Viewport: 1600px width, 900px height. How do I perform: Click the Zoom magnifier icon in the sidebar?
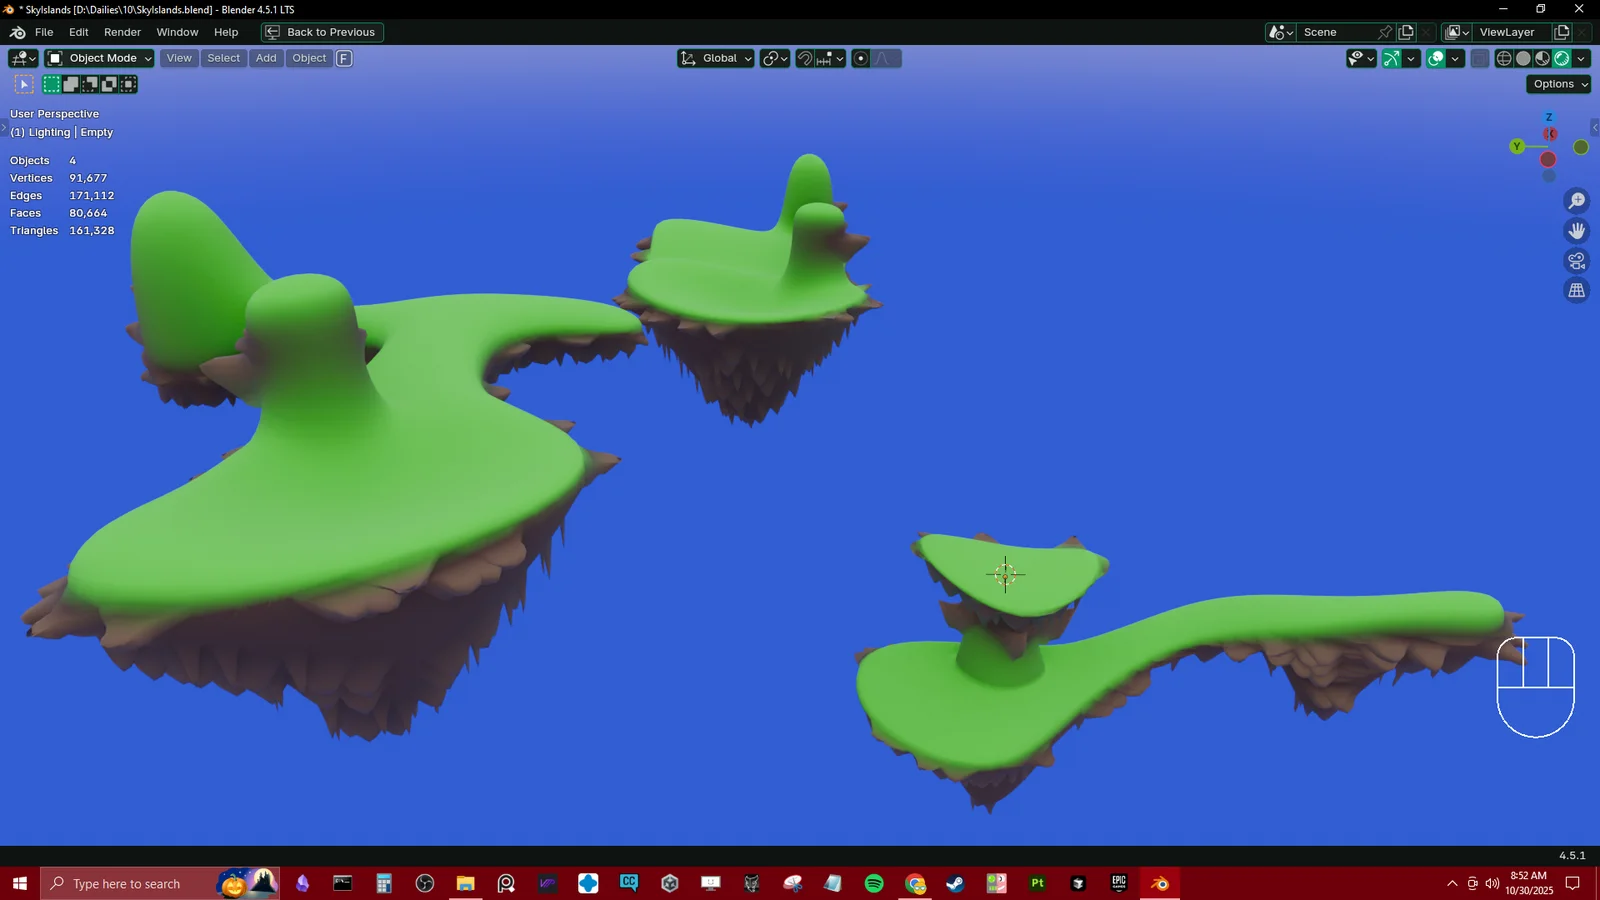pyautogui.click(x=1577, y=200)
